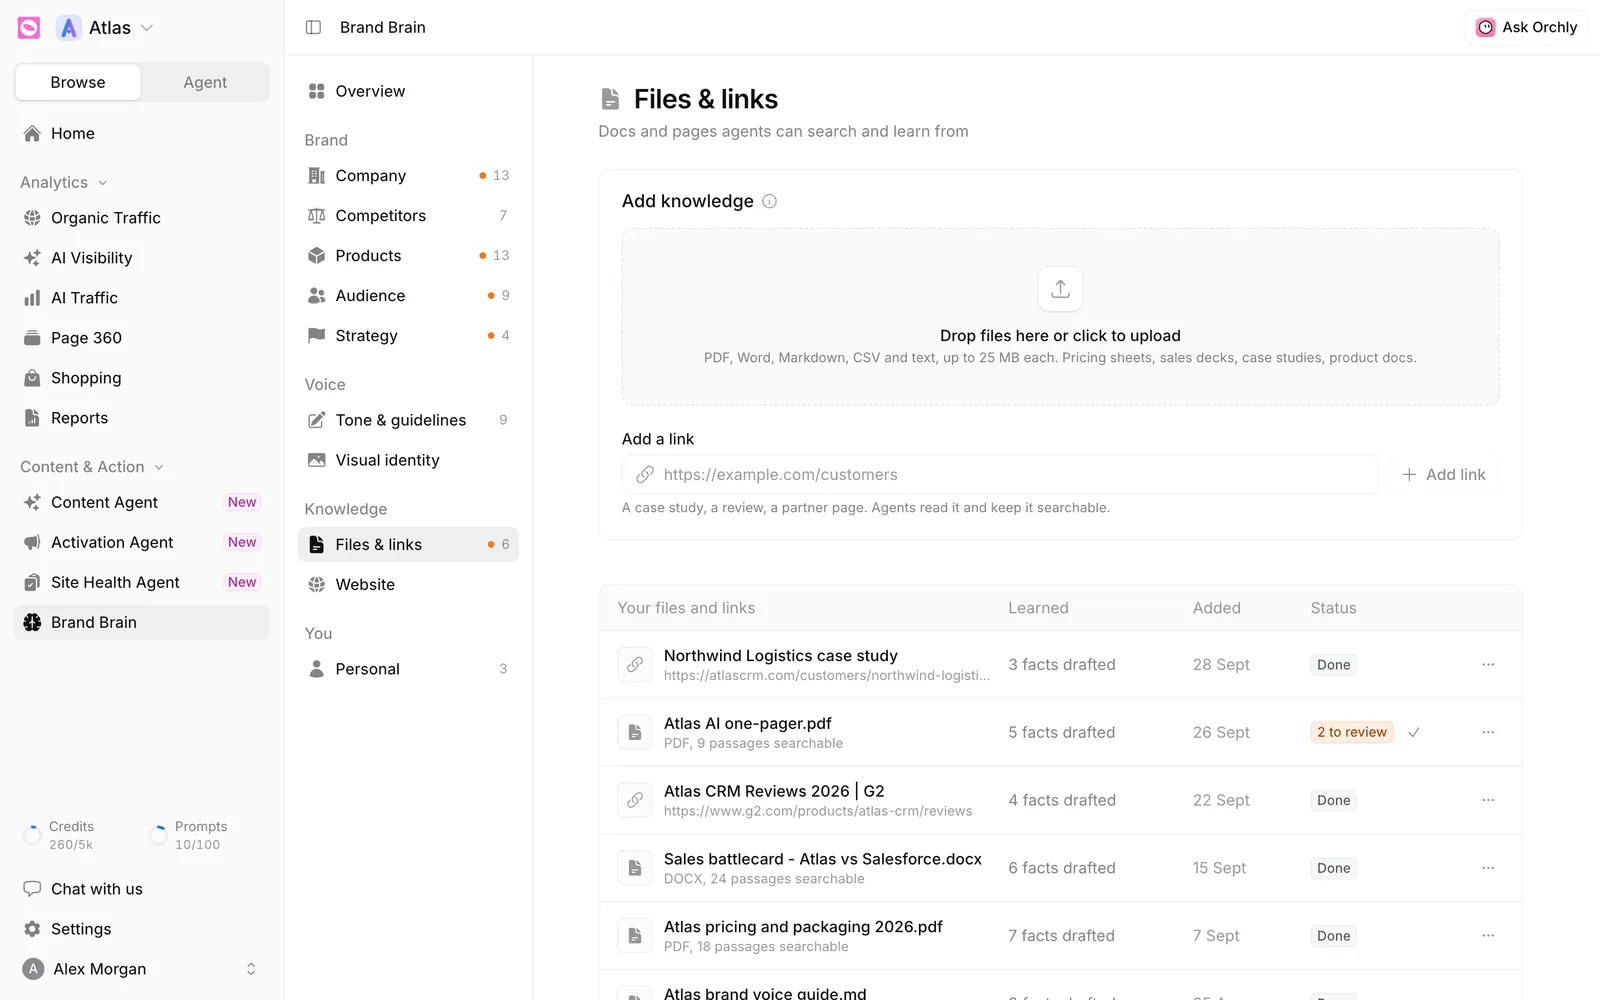Open Visual identity under Voice
The image size is (1600, 1000).
pyautogui.click(x=408, y=460)
